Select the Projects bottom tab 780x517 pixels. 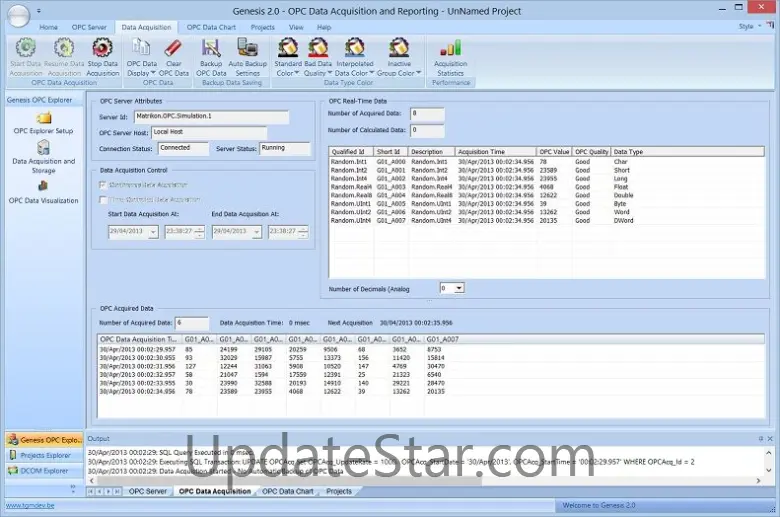(339, 491)
